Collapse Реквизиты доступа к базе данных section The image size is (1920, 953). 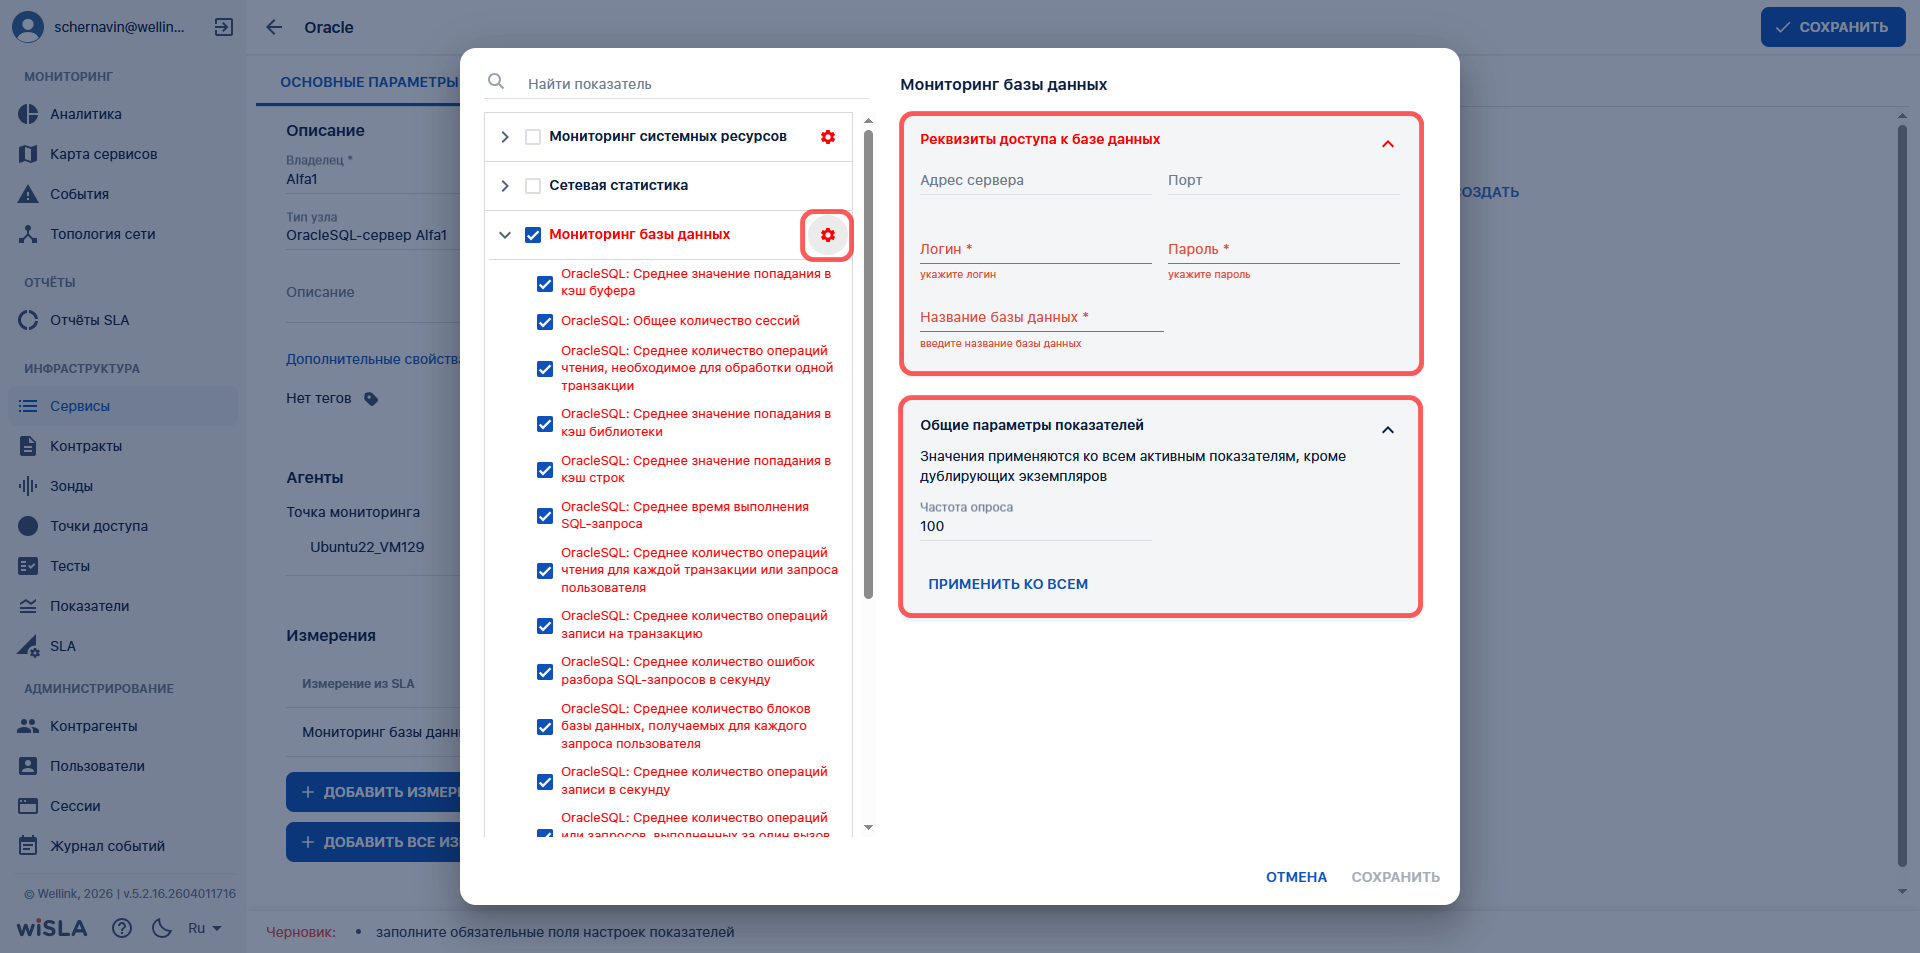(1388, 144)
